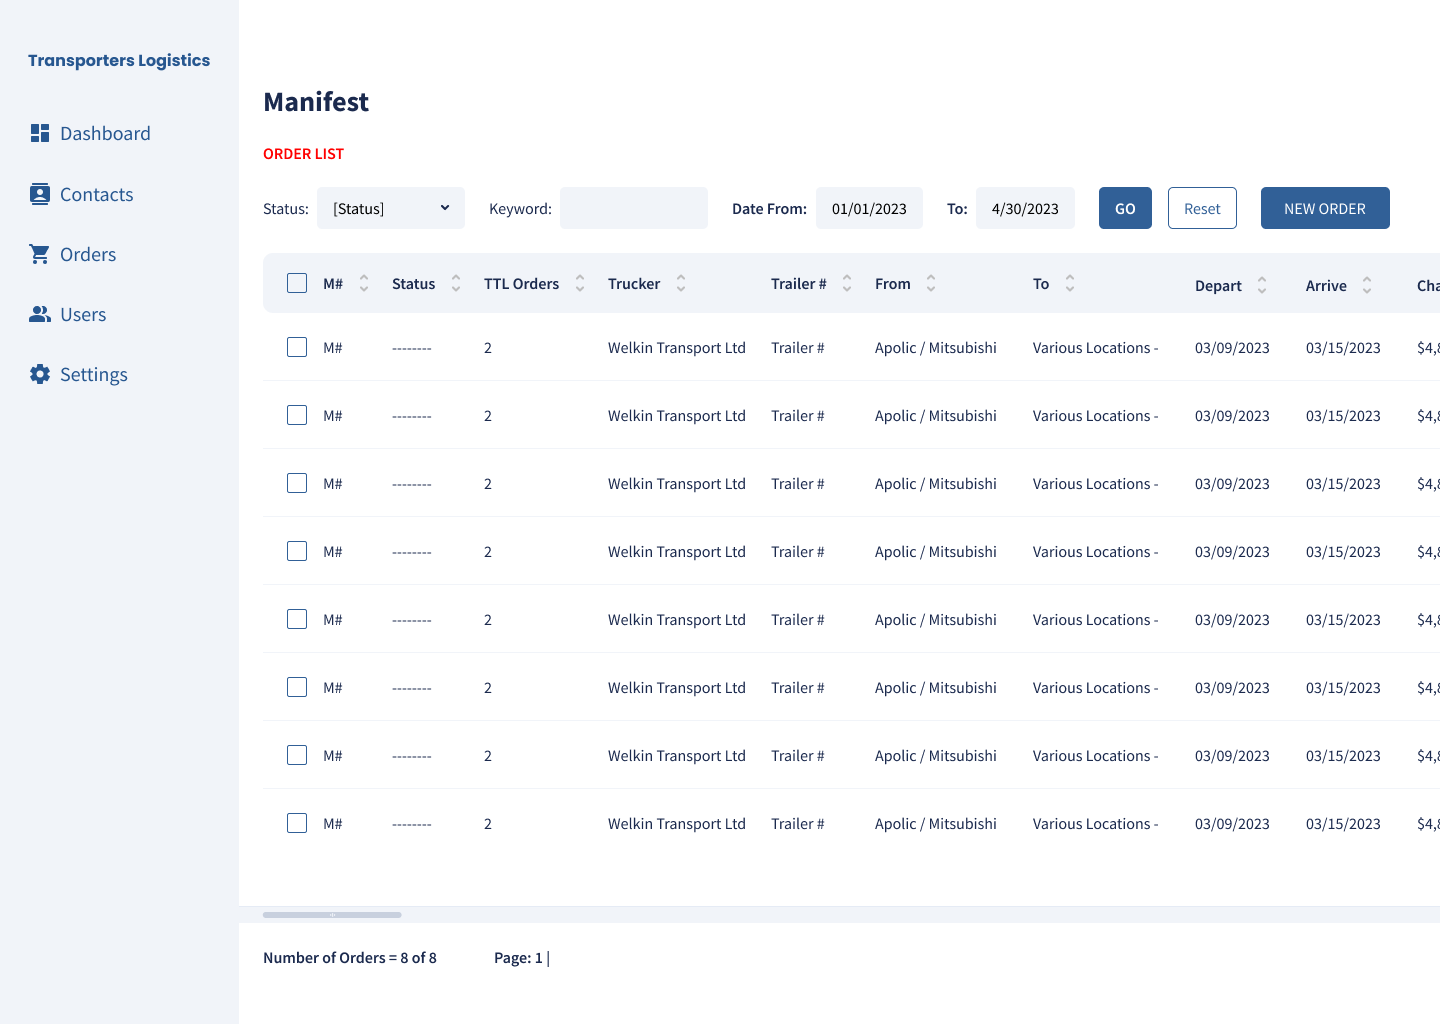This screenshot has width=1440, height=1024.
Task: Click the sort arrows next to Trucker
Action: pyautogui.click(x=680, y=283)
